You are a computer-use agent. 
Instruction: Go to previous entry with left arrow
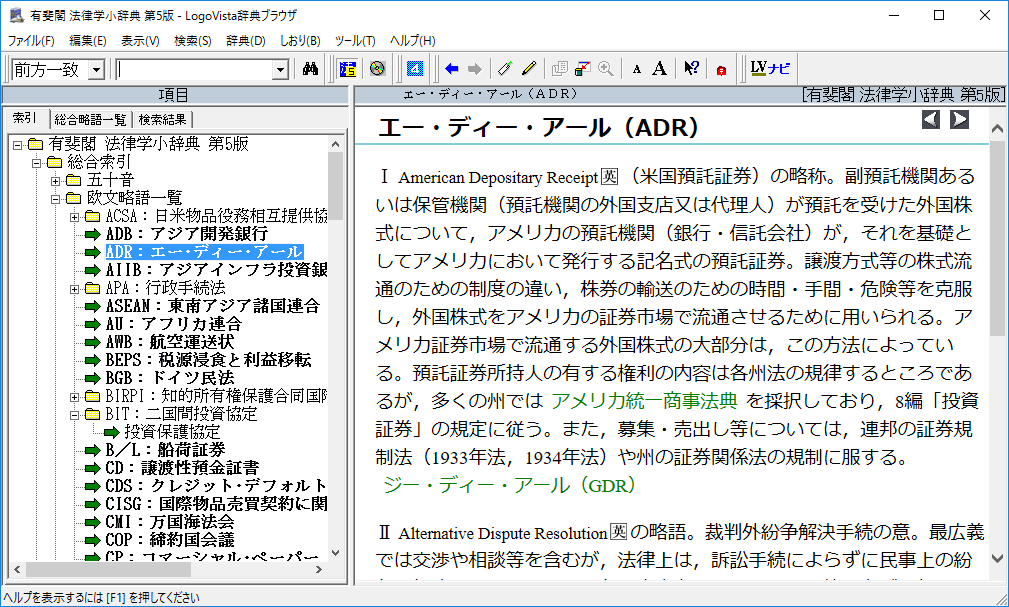[x=931, y=120]
